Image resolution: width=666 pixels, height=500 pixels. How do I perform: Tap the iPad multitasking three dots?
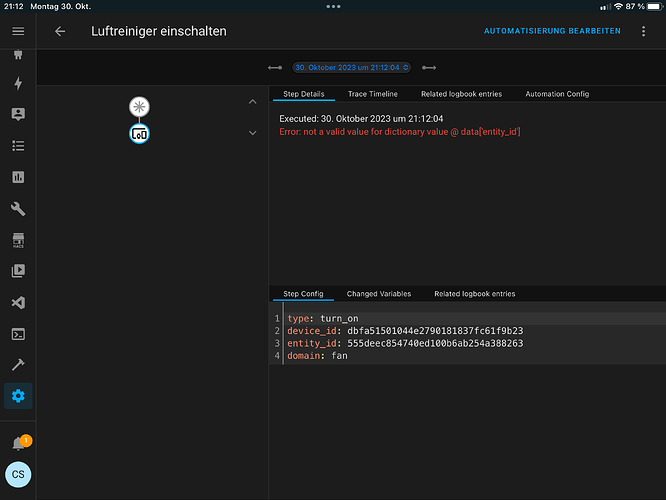333,6
